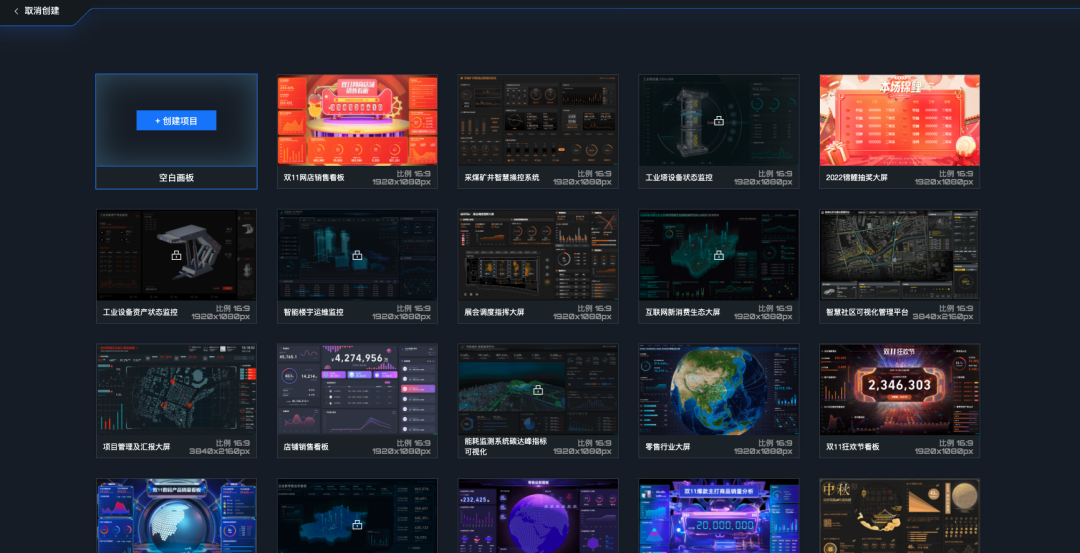Click the 智能楼宇运维监控 title
The width and height of the screenshot is (1080, 553).
pos(313,312)
